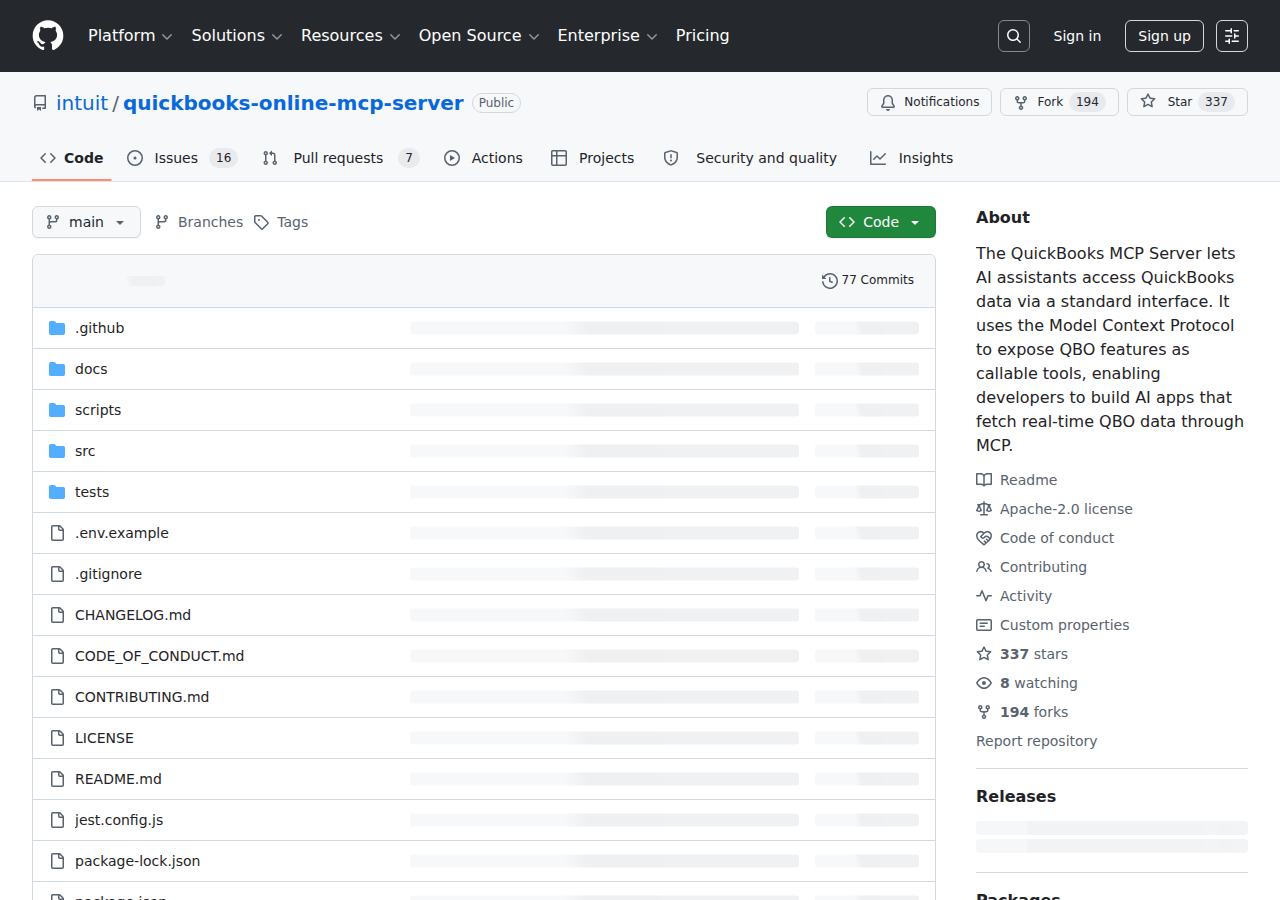Expand the Platform menu
This screenshot has width=1280, height=900.
pos(130,36)
